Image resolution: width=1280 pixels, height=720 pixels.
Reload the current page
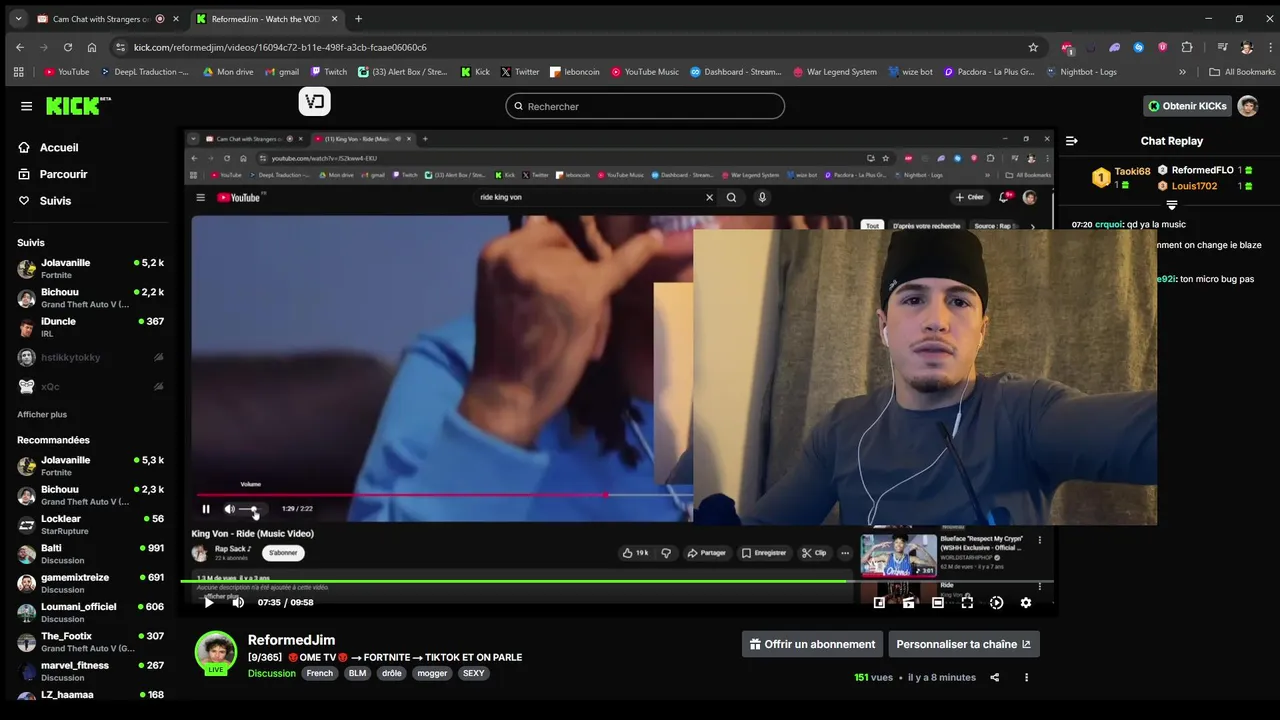68,47
